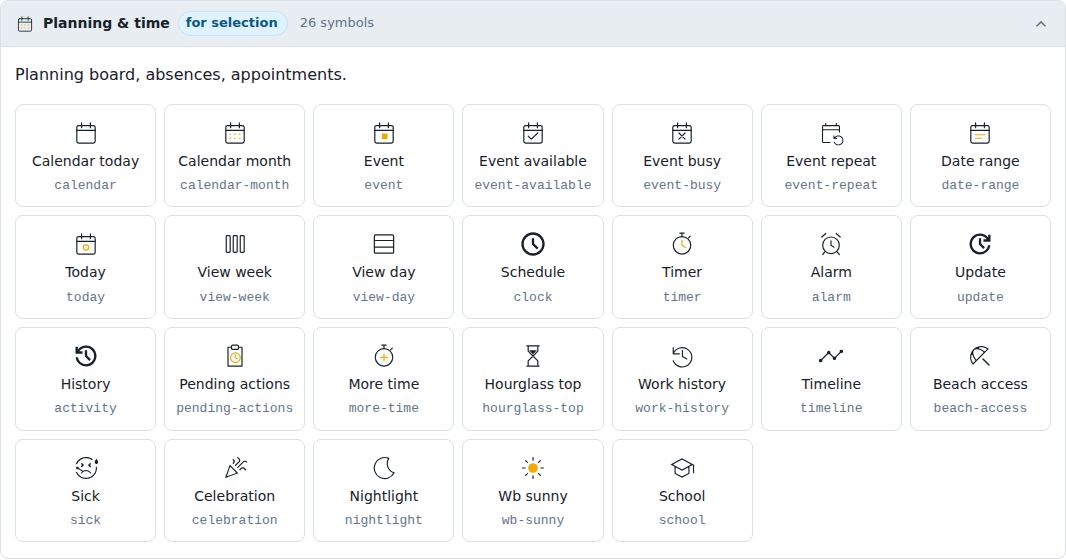Image resolution: width=1066 pixels, height=560 pixels.
Task: Select the Alarm icon card
Action: 831,267
